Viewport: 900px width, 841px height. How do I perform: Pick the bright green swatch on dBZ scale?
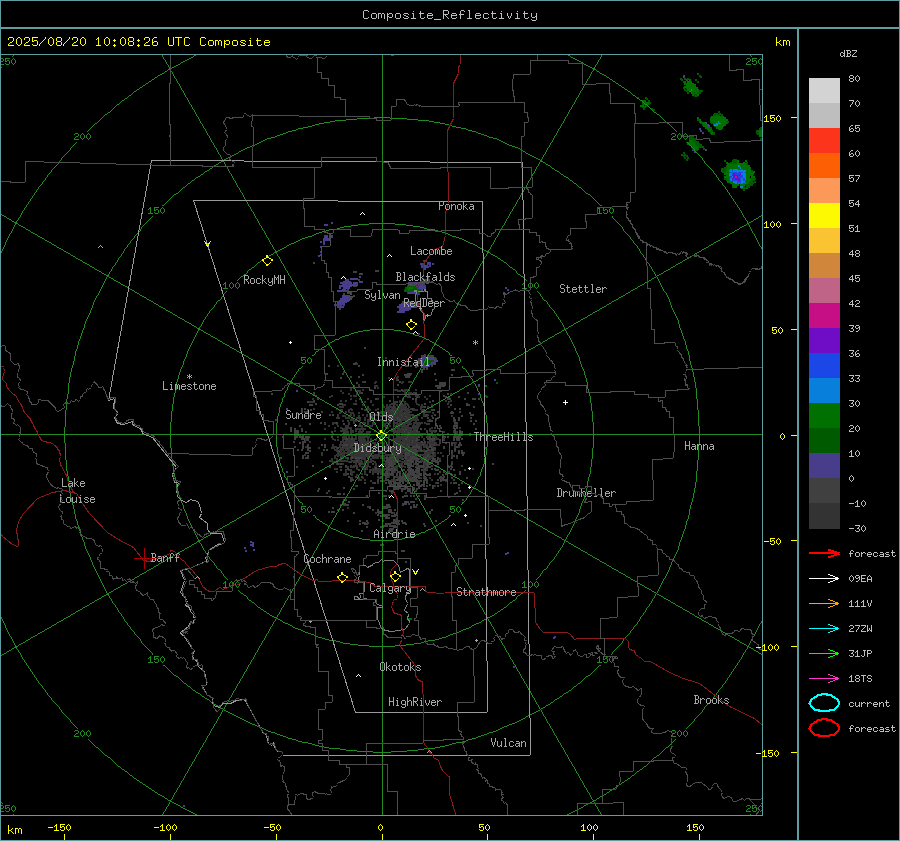click(824, 416)
